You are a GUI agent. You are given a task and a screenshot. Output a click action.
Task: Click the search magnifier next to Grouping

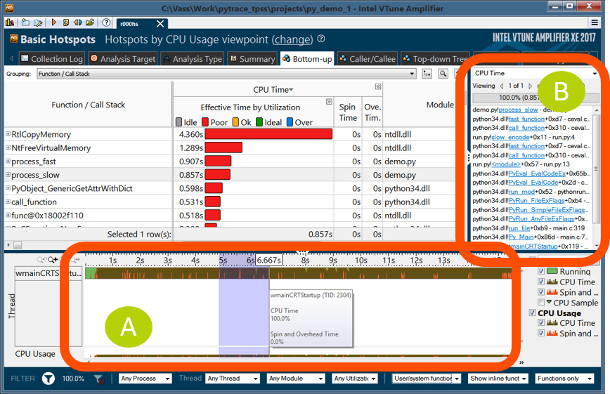point(443,74)
